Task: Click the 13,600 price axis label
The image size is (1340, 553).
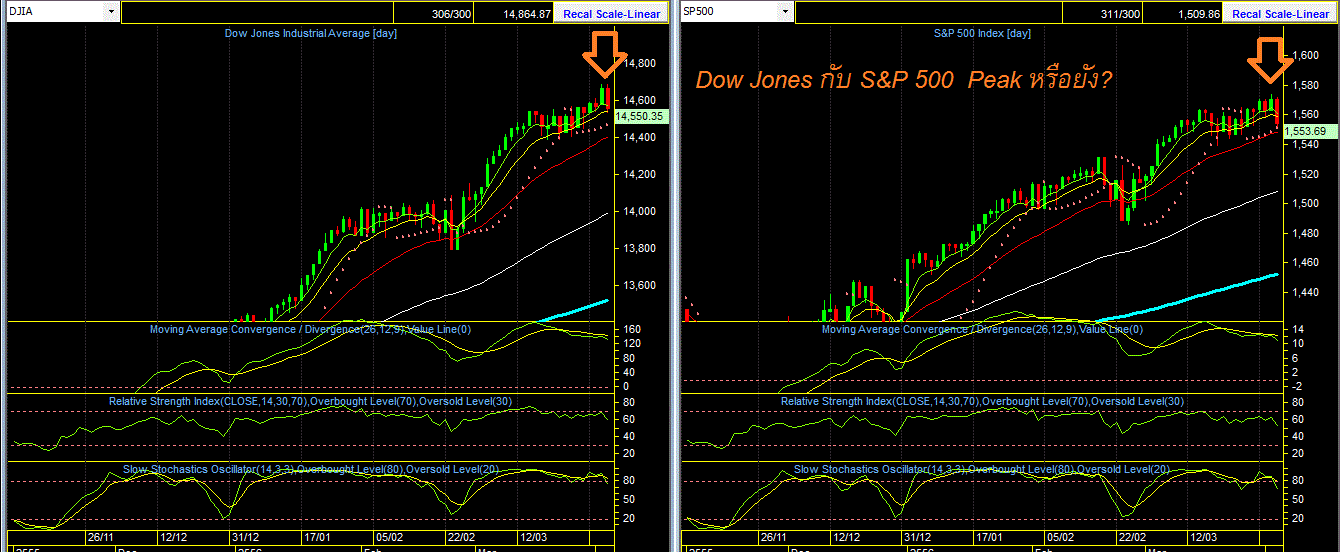Action: point(638,285)
